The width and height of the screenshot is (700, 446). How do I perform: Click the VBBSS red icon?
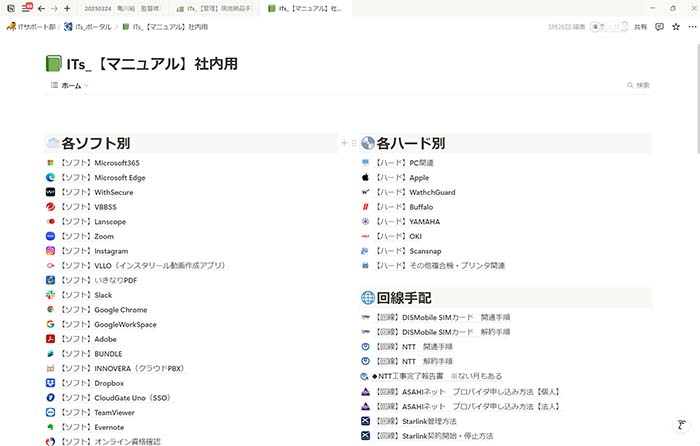point(50,207)
